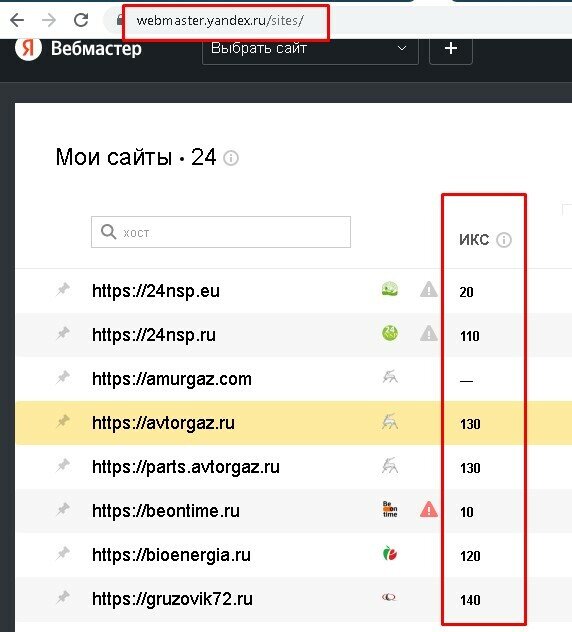Screen dimensions: 572x632
Task: Sort by the ИКС column header
Action: coord(474,240)
